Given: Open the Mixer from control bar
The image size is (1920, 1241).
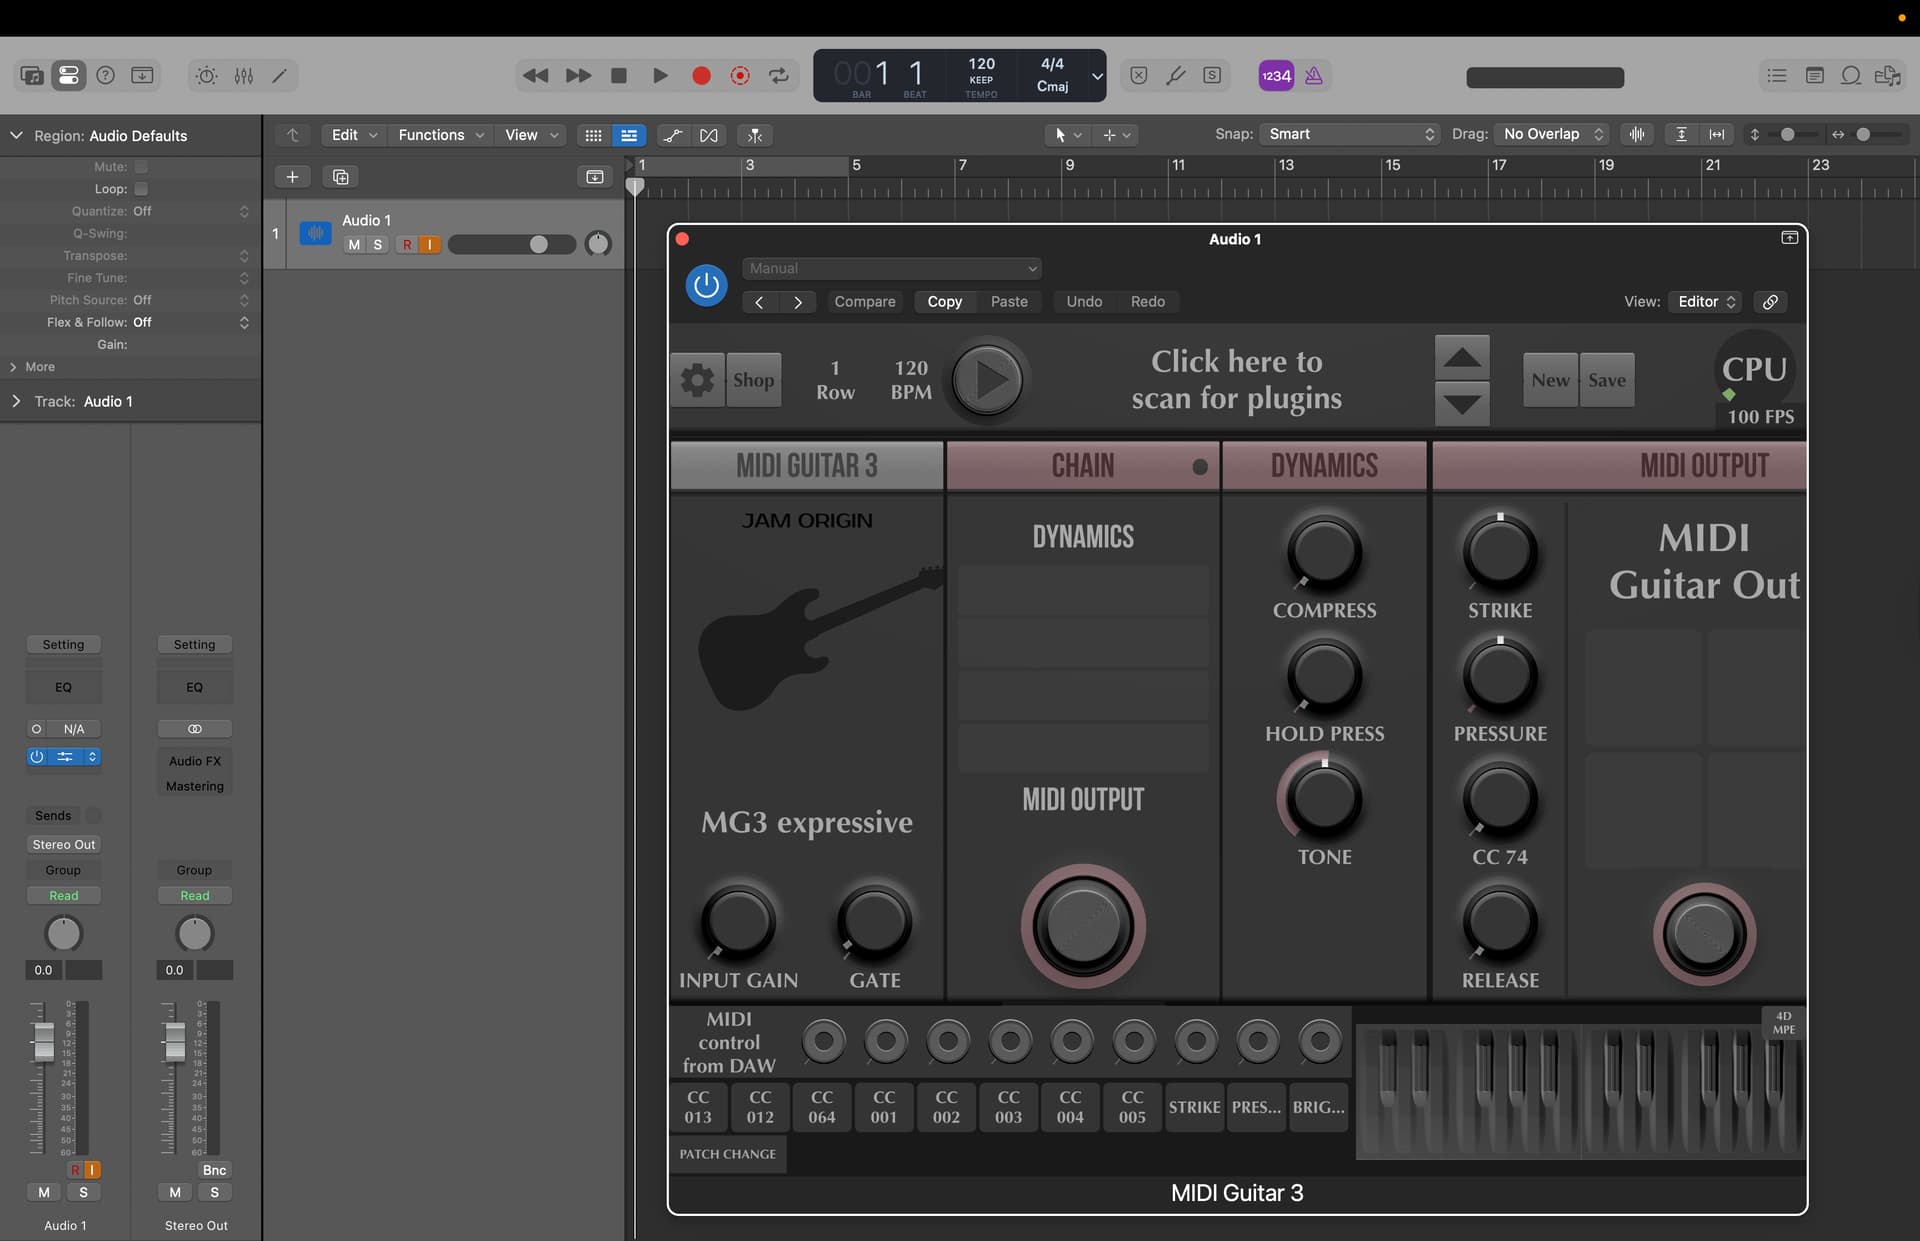Looking at the screenshot, I should coord(243,76).
